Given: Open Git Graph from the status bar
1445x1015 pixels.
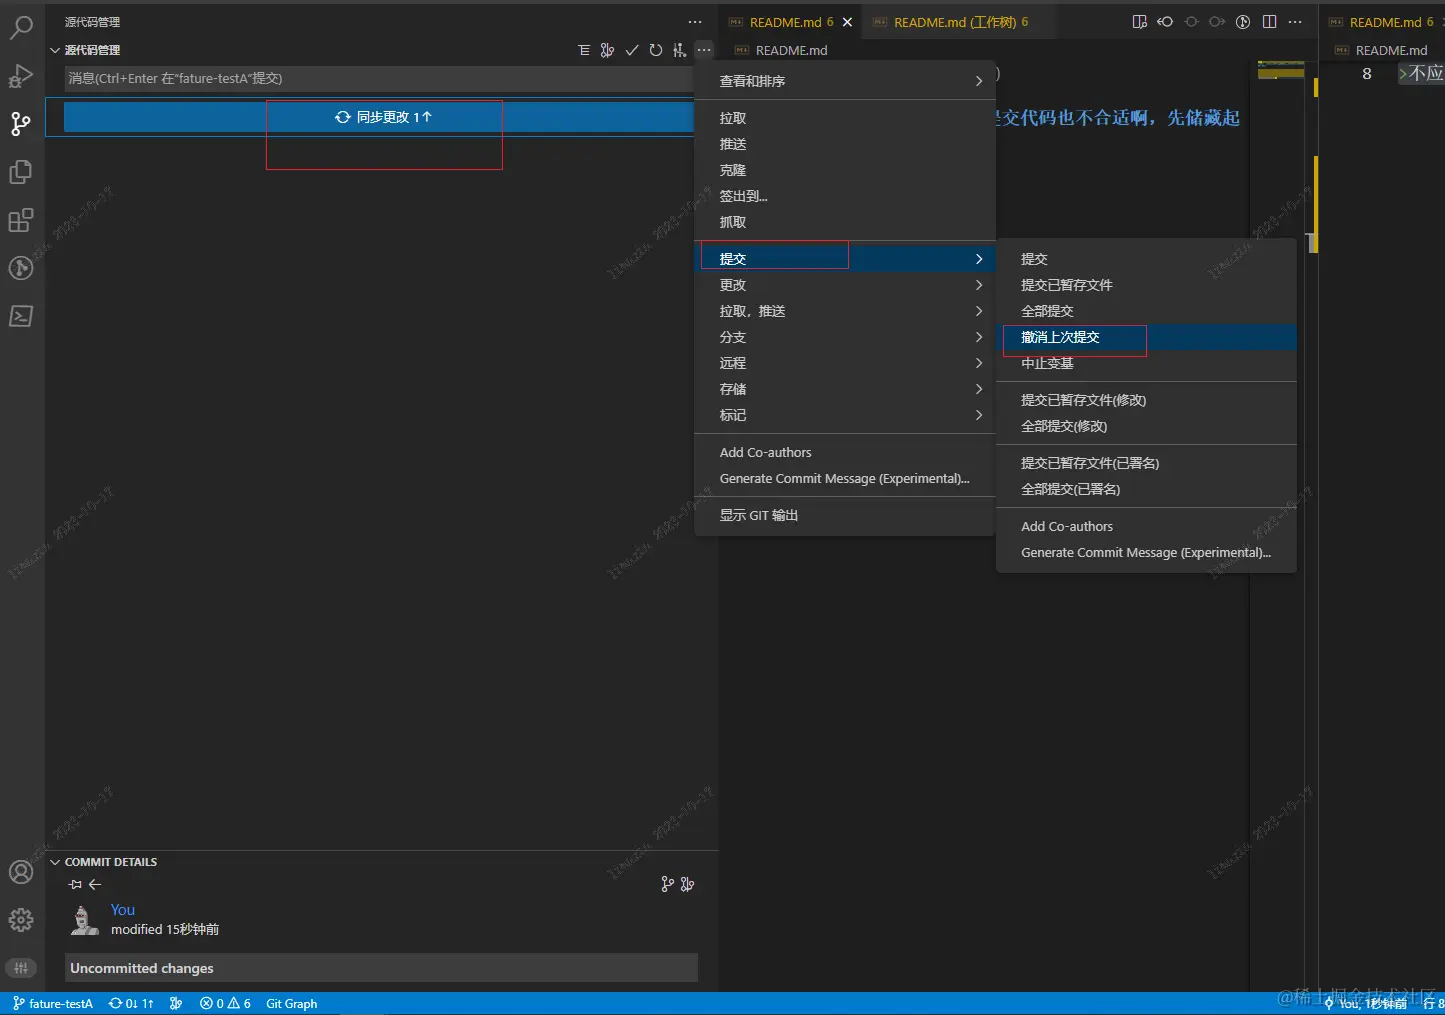Looking at the screenshot, I should [x=290, y=1003].
